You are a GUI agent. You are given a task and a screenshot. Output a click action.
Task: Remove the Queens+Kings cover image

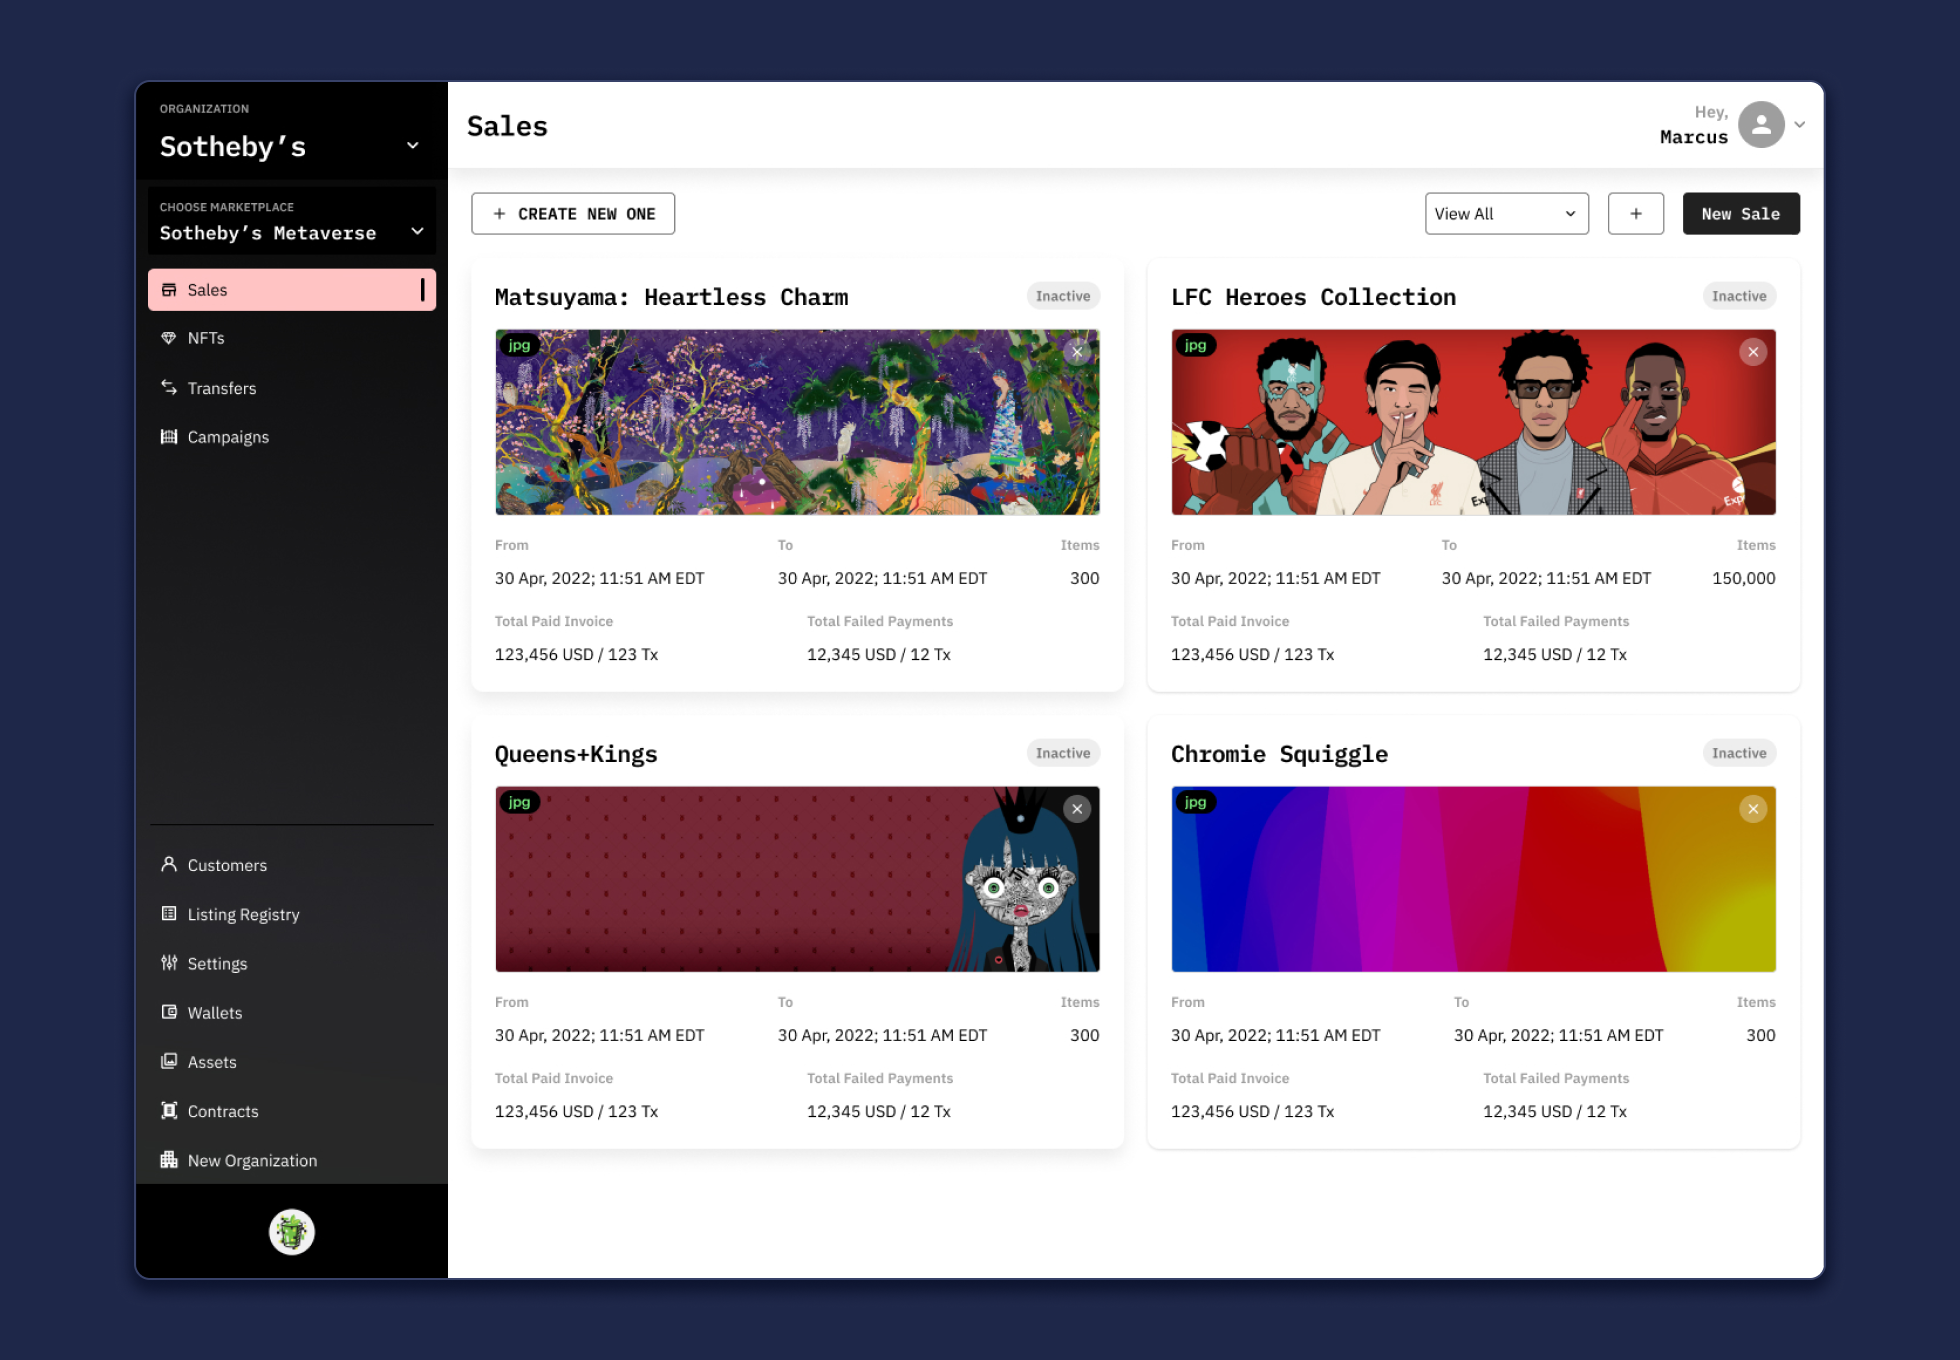(x=1077, y=809)
